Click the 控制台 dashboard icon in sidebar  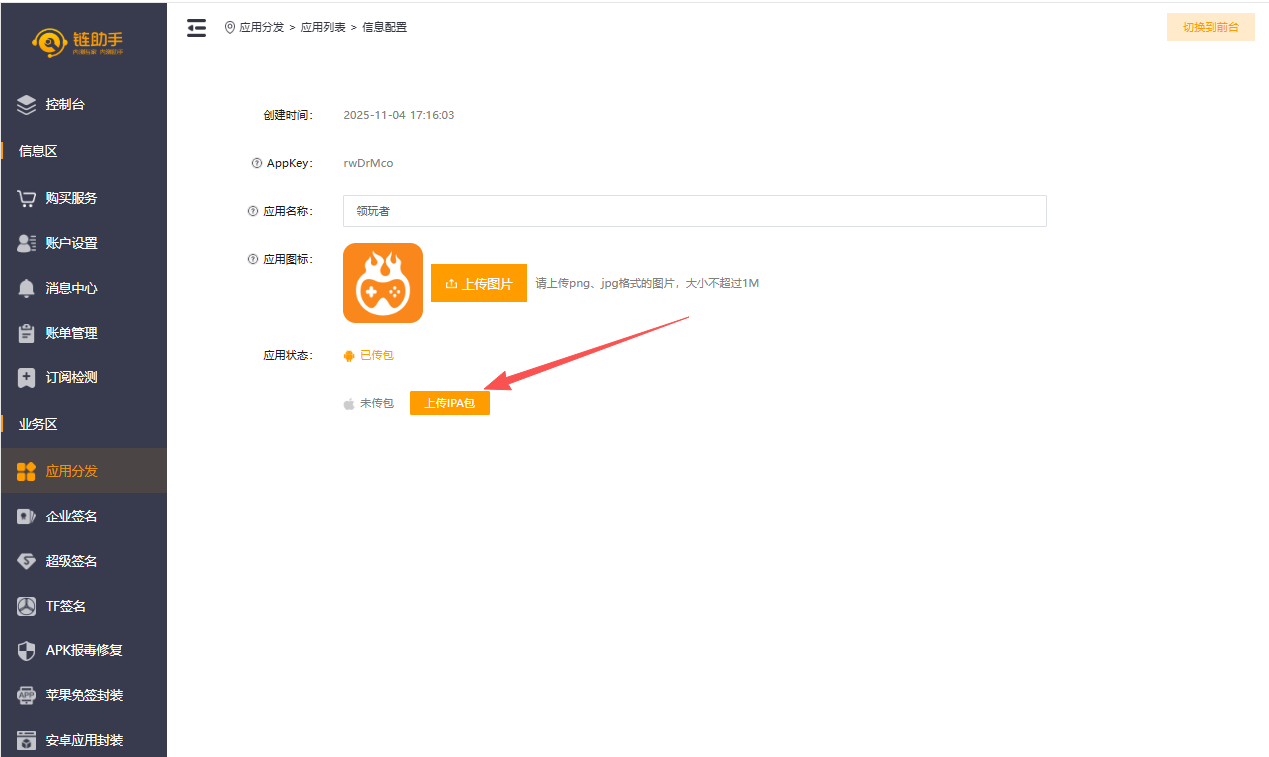pos(27,104)
